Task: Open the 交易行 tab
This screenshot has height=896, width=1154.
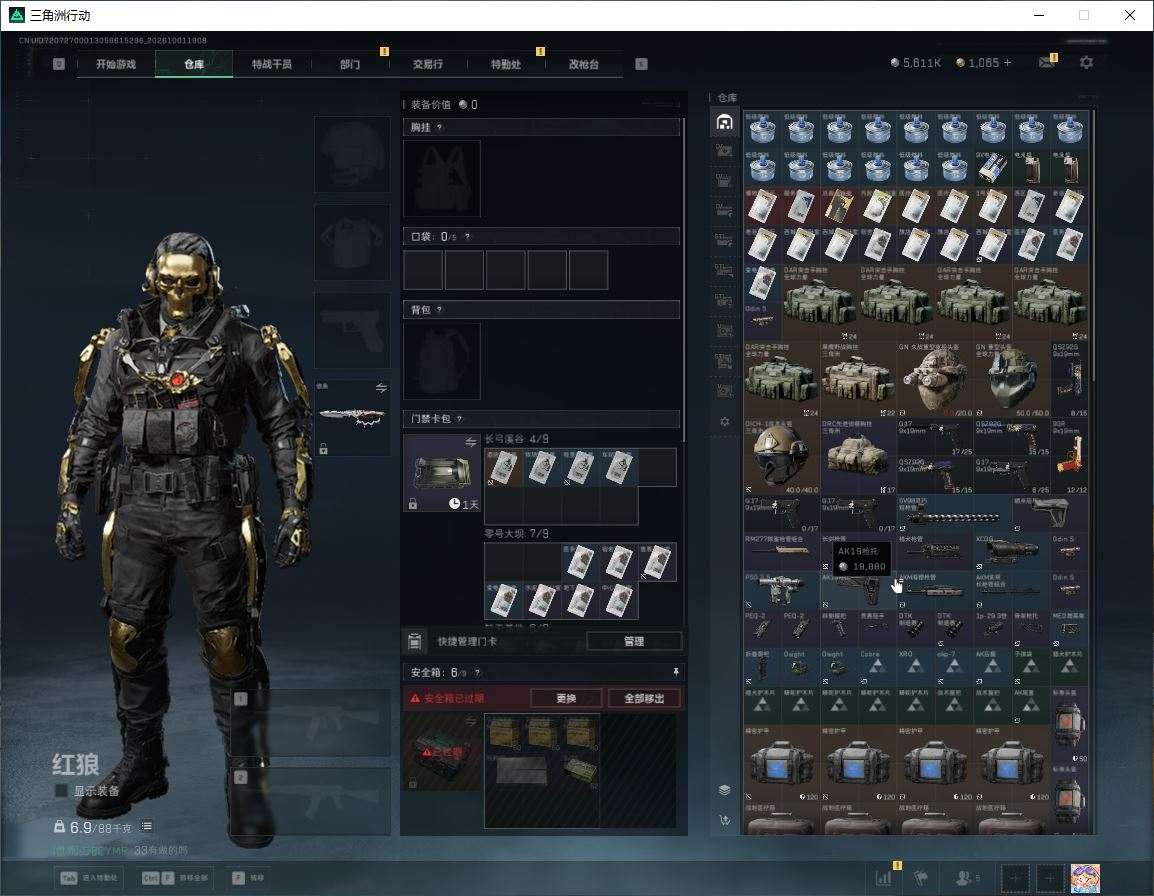Action: (x=428, y=64)
